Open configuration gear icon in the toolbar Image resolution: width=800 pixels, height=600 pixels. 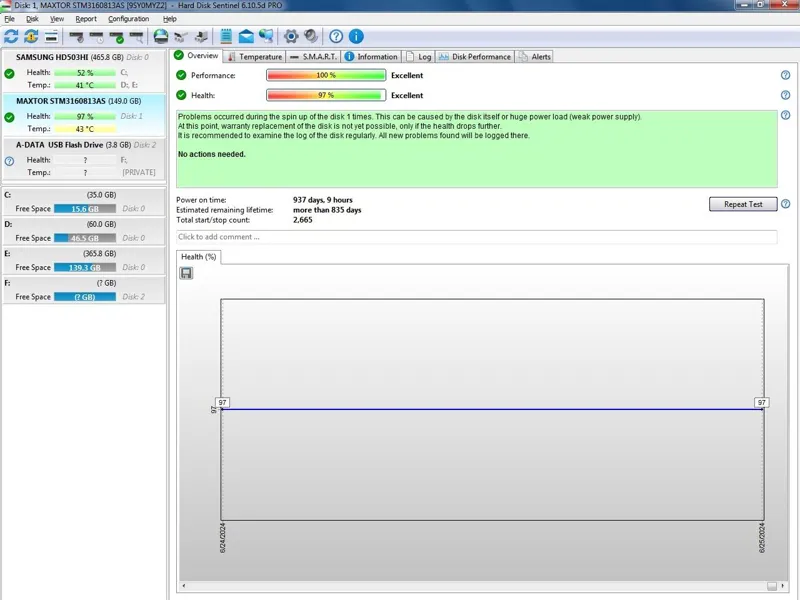pyautogui.click(x=291, y=37)
